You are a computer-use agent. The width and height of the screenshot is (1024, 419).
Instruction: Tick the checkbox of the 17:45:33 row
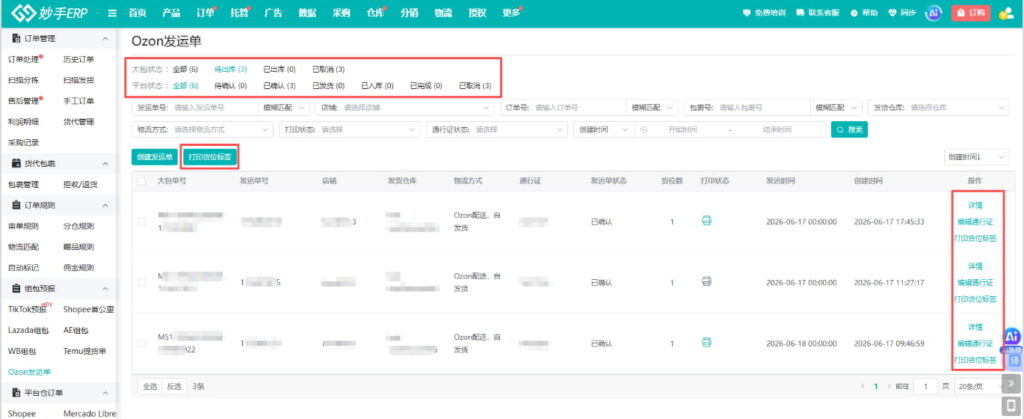[x=142, y=222]
